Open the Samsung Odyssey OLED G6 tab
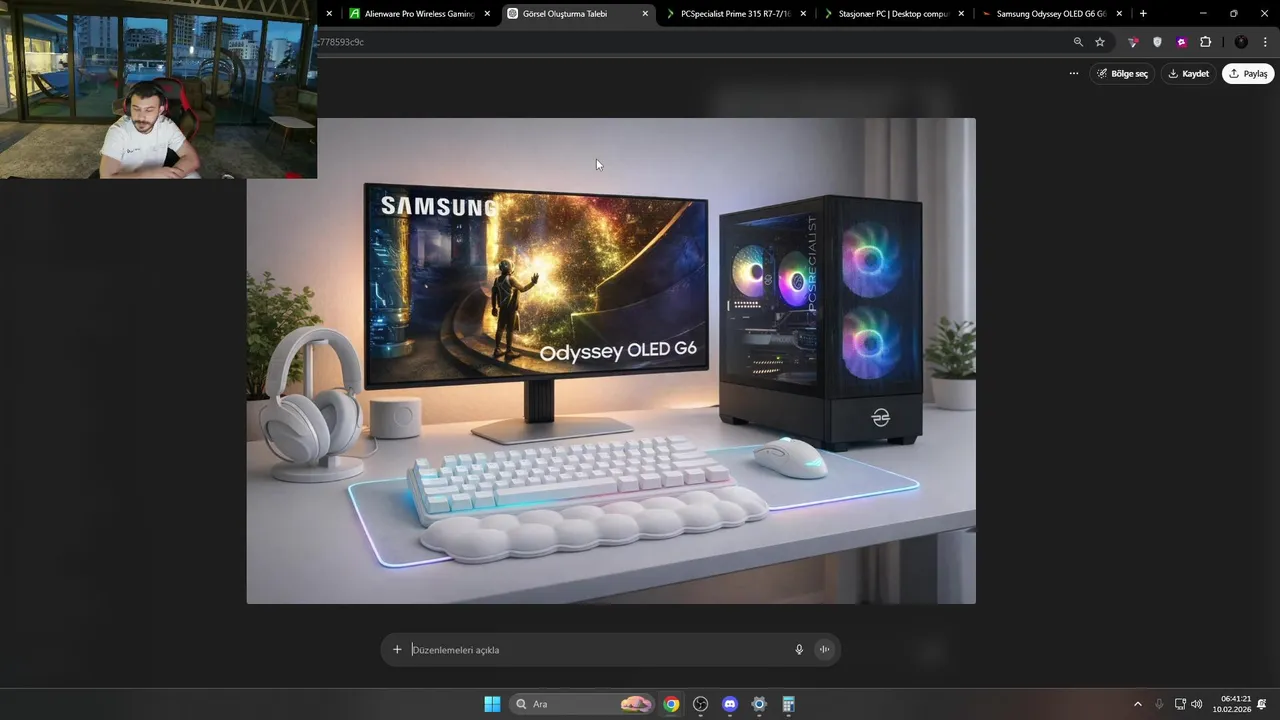 pos(1051,14)
